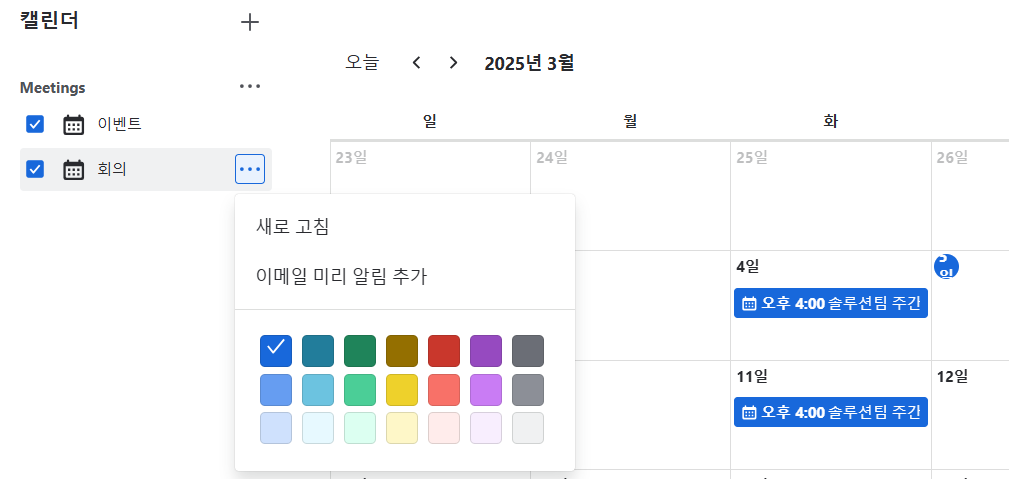1009x479 pixels.
Task: Select the dark gray color swatch
Action: pos(528,351)
